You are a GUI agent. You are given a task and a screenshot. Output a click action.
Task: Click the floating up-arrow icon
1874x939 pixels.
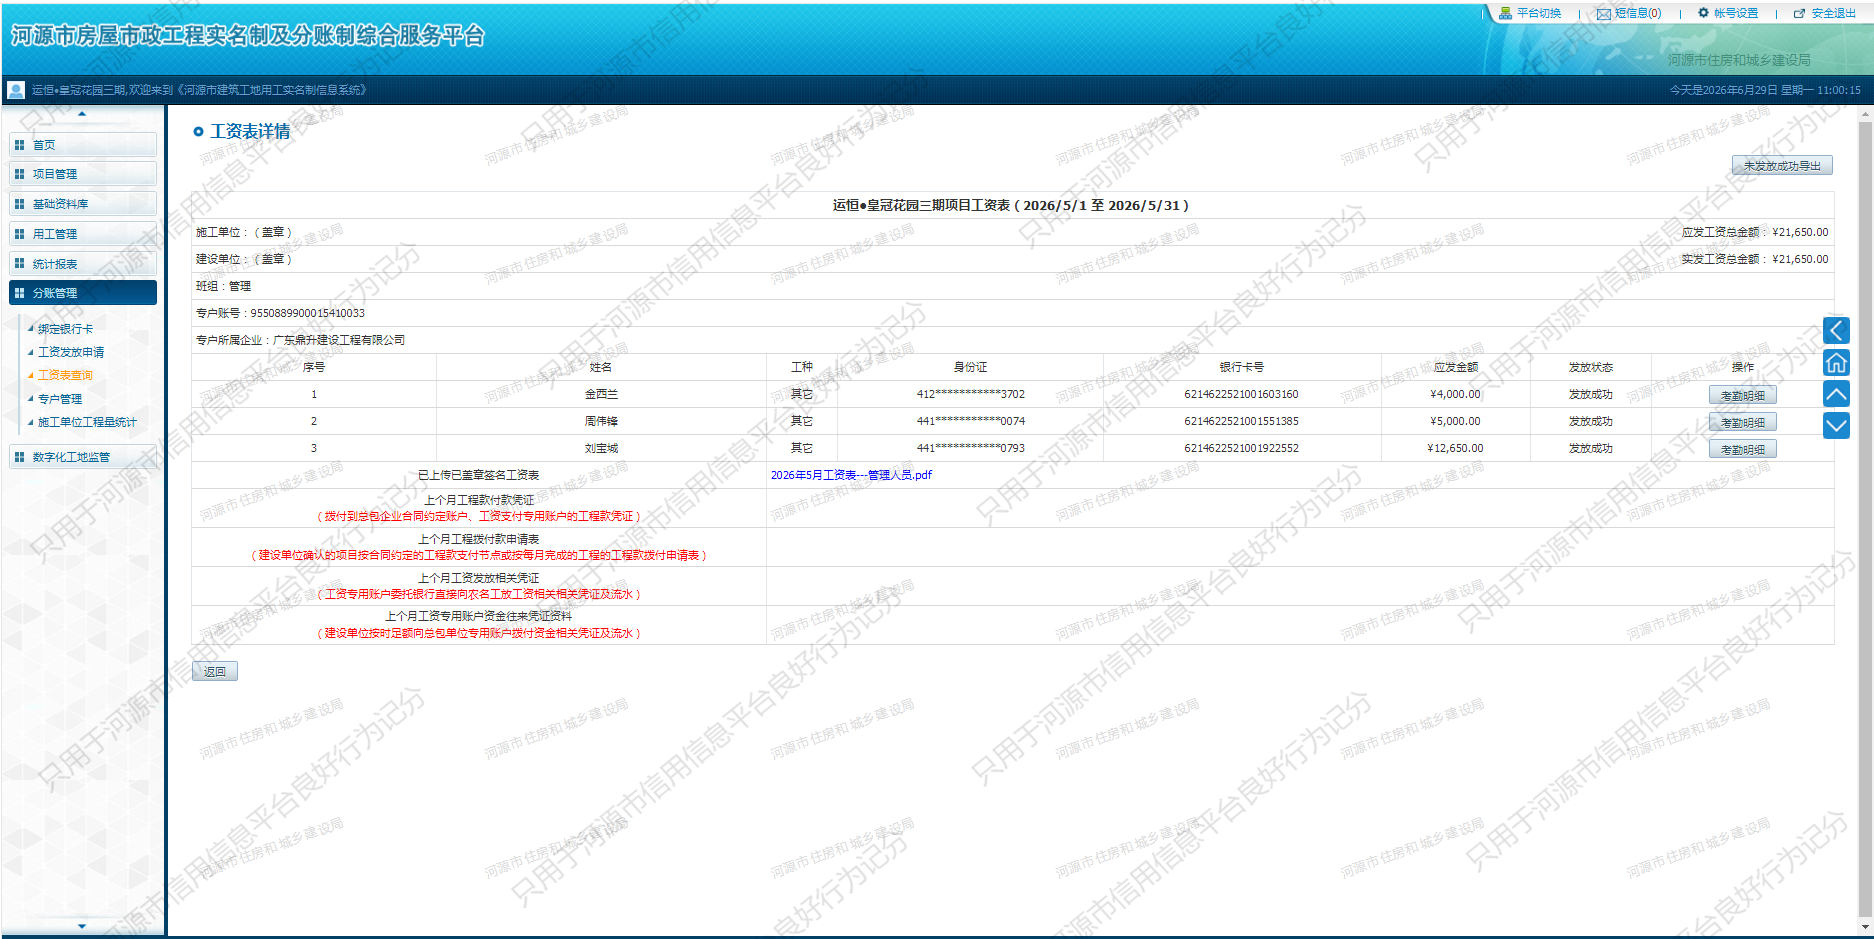click(1836, 394)
